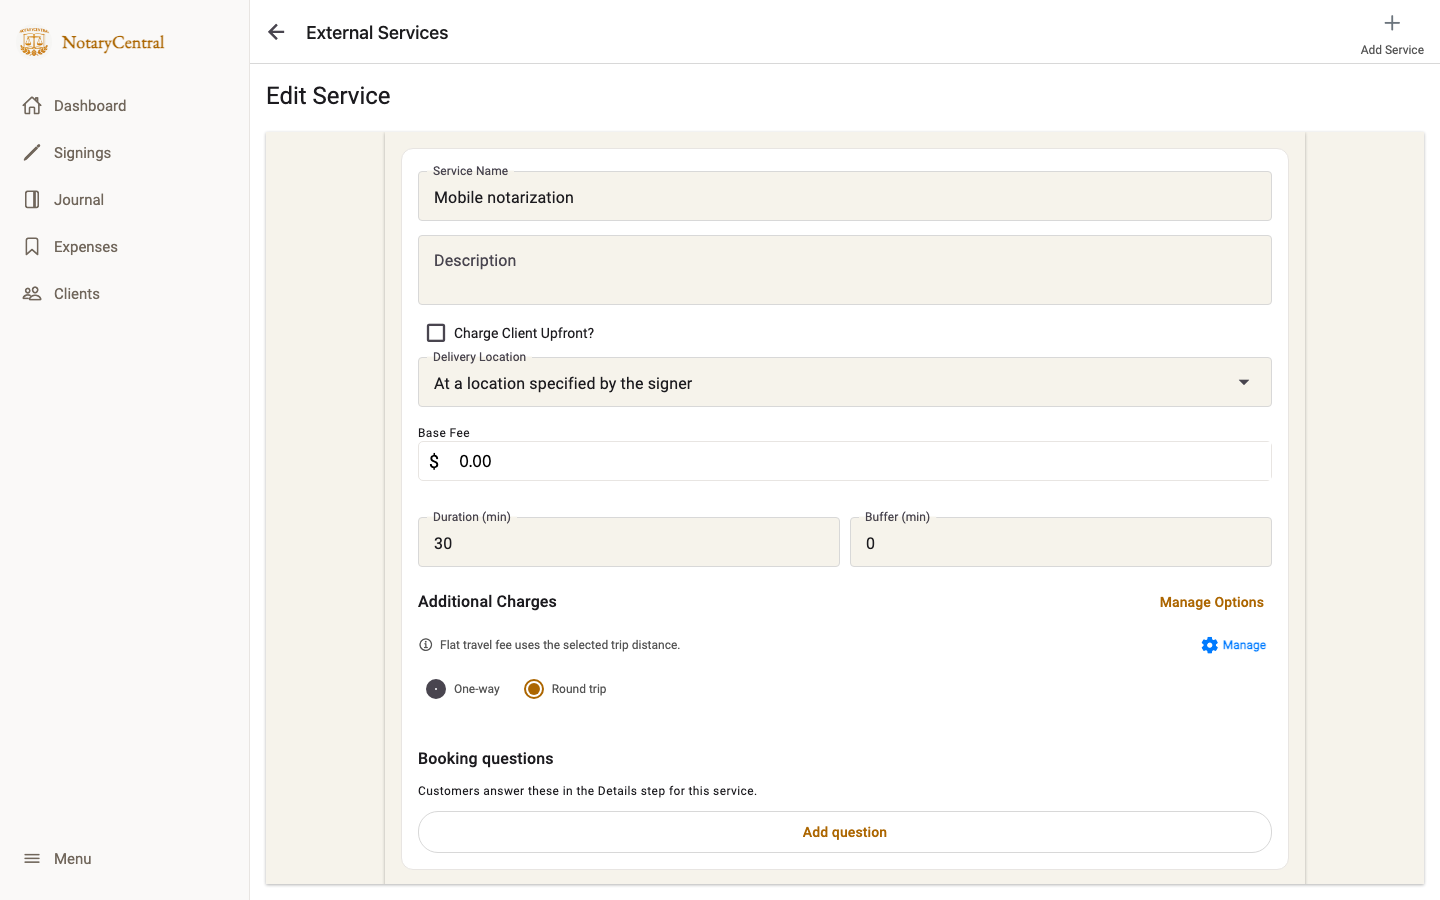The width and height of the screenshot is (1440, 900).
Task: Click the Clients people icon
Action: point(32,294)
